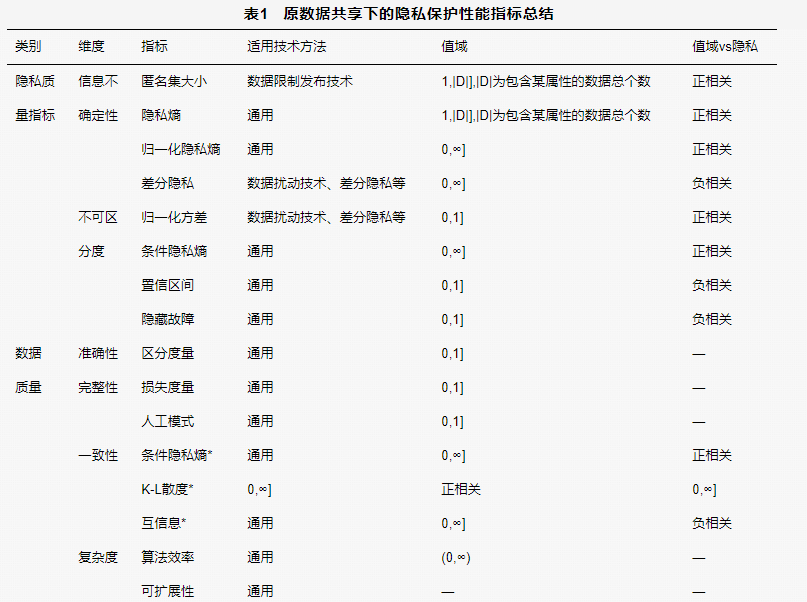Click the table title 表1 原数据共享下的隐私保护性能指标总结
The height and width of the screenshot is (602, 807).
click(x=403, y=14)
